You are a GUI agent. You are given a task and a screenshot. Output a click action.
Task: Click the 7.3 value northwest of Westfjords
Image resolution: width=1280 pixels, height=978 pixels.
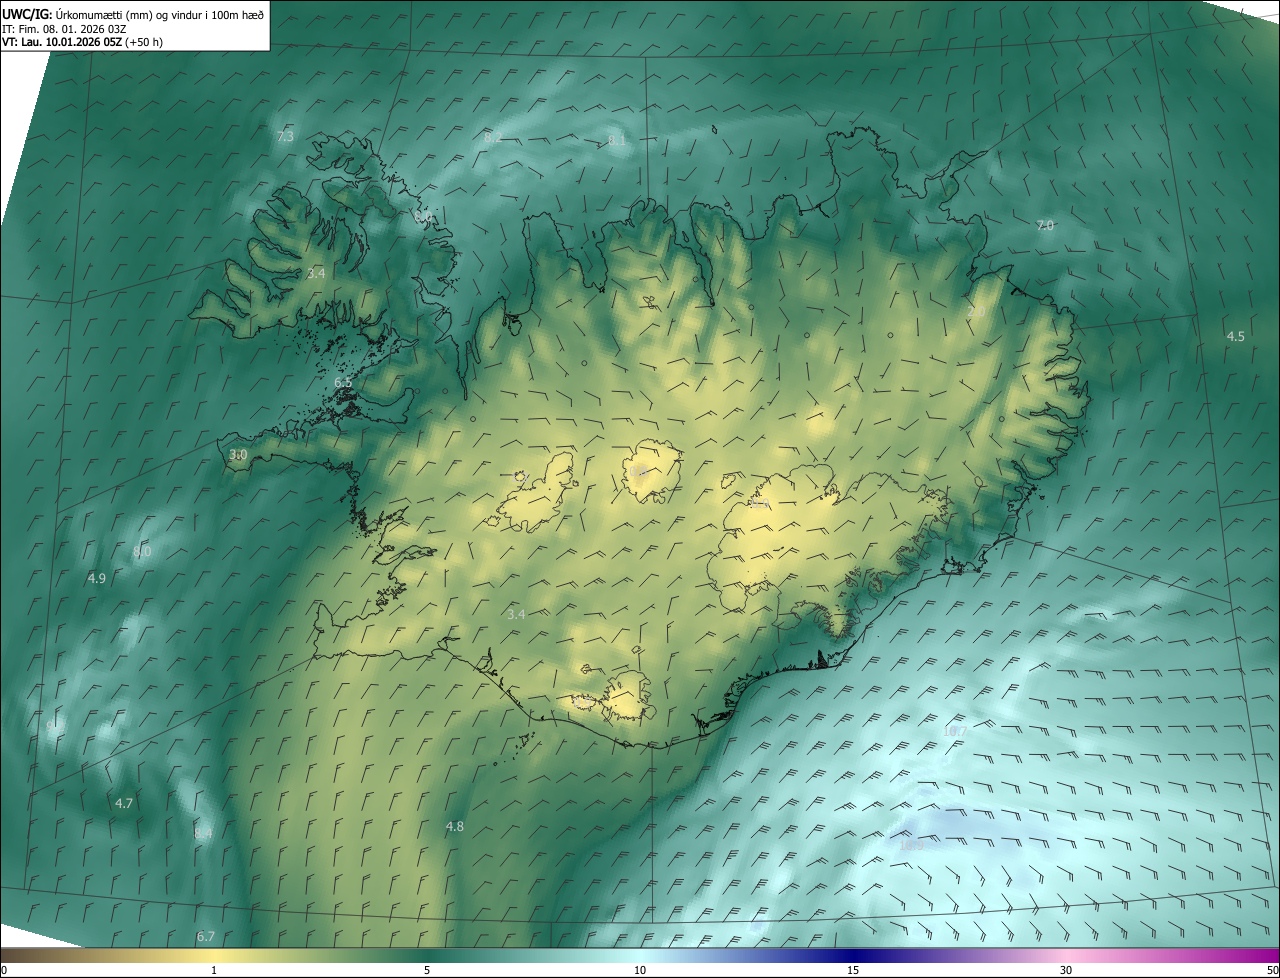tap(285, 136)
